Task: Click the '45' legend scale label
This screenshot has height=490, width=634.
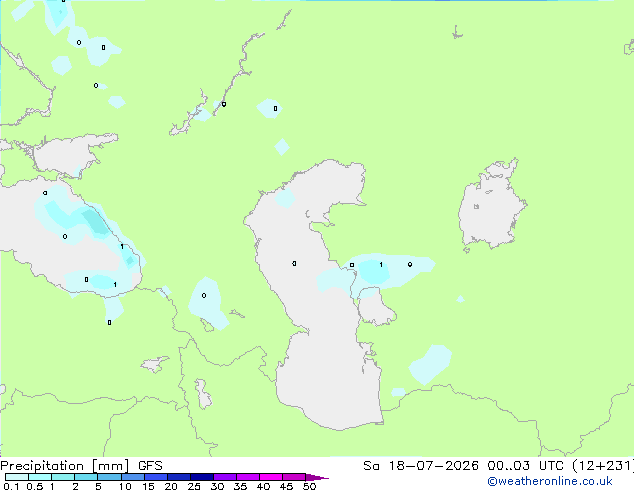Action: 287,486
